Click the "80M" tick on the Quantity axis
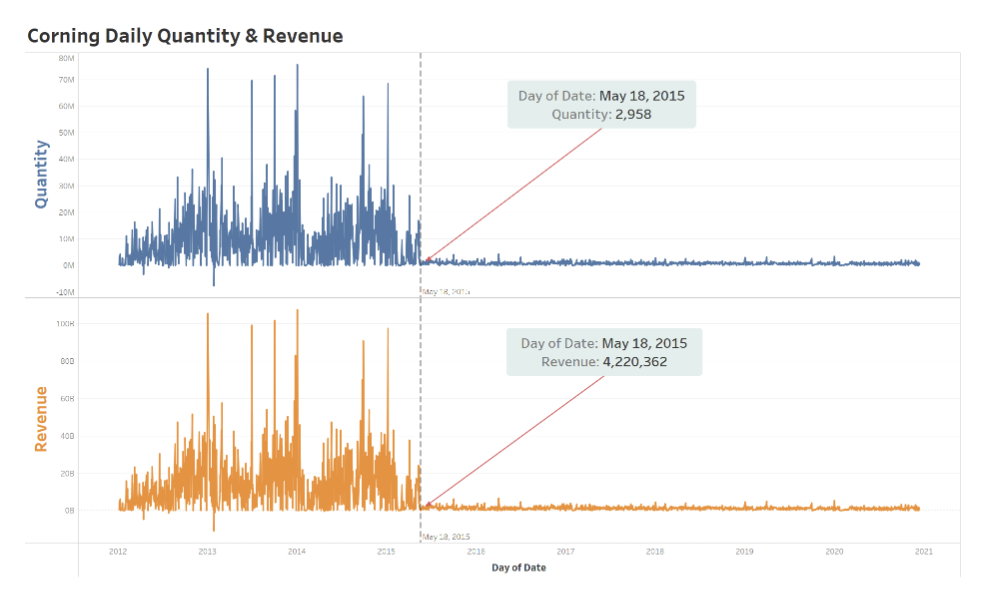The height and width of the screenshot is (612, 998). (x=66, y=59)
